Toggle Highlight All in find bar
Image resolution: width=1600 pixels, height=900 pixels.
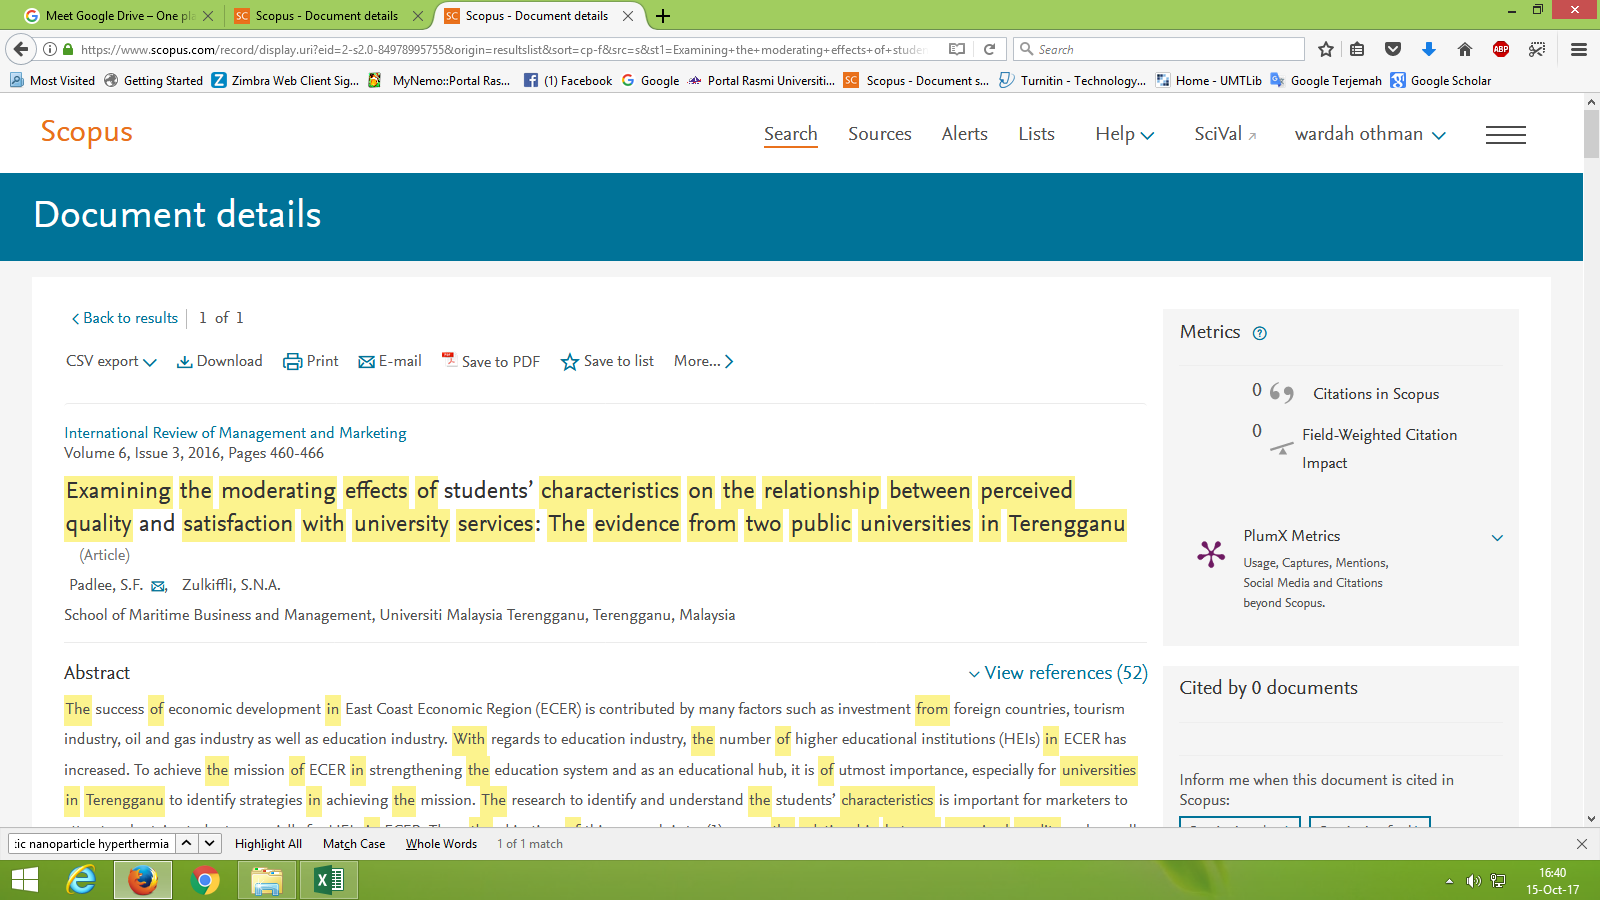click(x=268, y=844)
